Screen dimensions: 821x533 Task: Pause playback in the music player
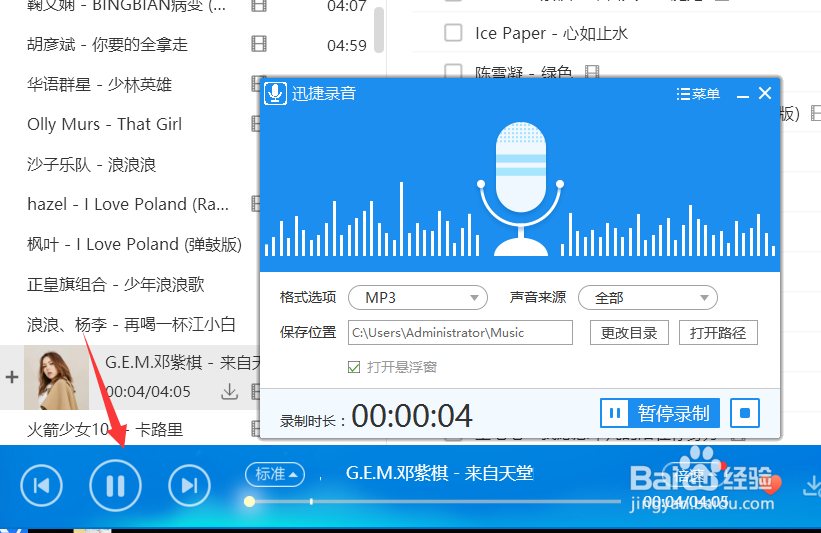pyautogui.click(x=115, y=485)
